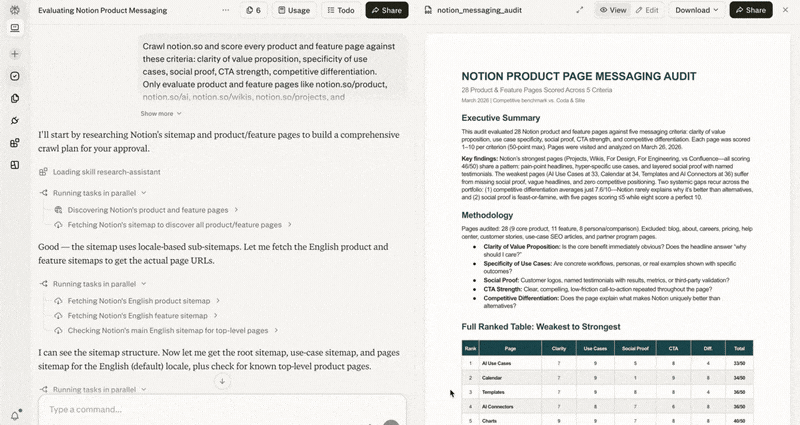Open the tasks checkmark sidebar icon
This screenshot has width=800, height=425.
click(x=15, y=76)
